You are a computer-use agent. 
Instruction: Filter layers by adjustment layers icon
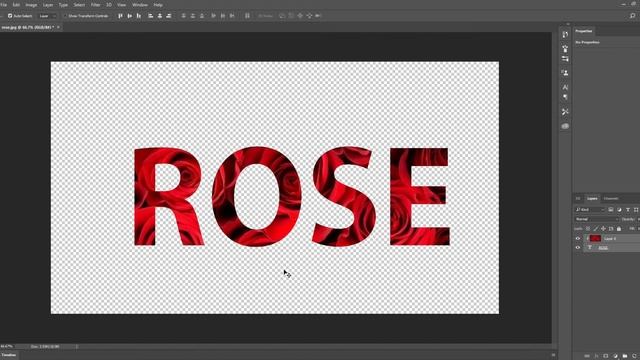(619, 210)
